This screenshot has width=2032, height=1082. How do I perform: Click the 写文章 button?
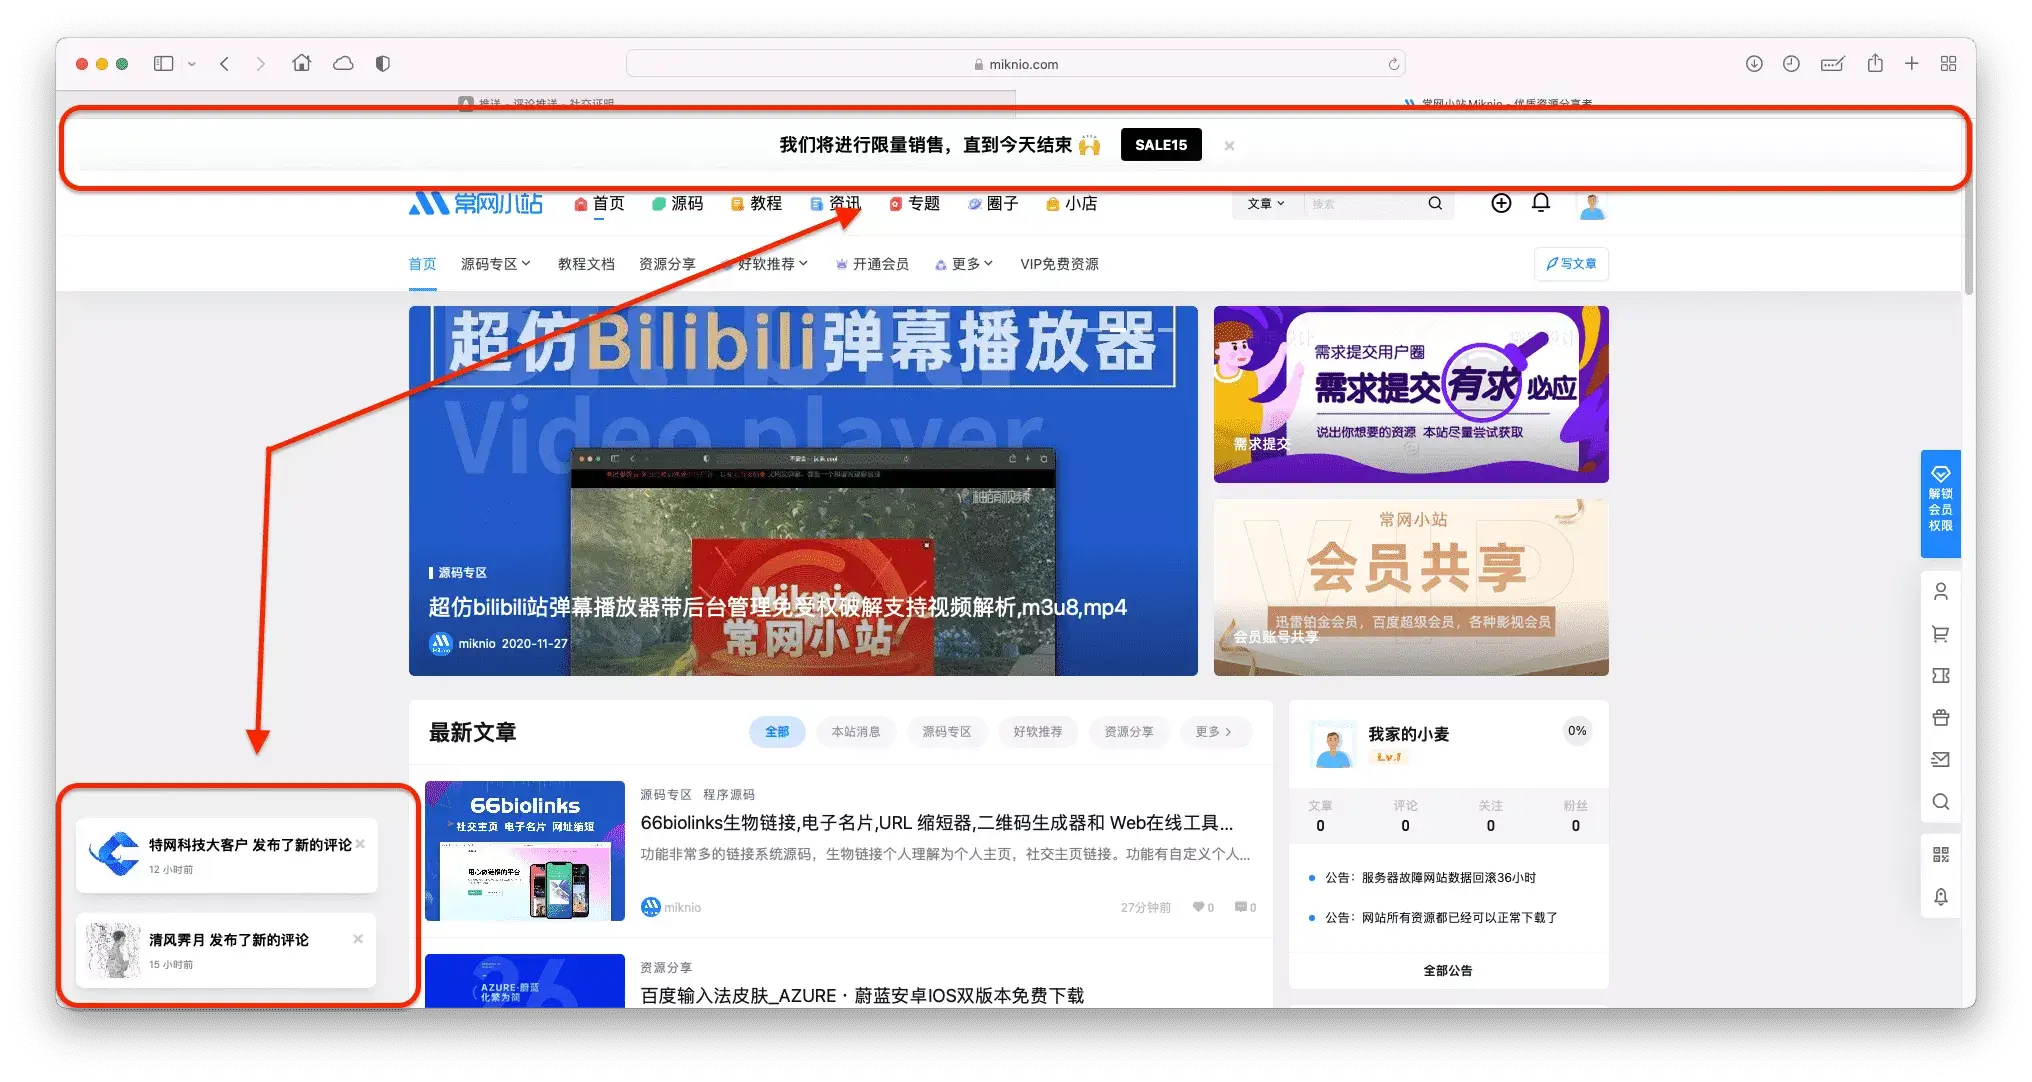click(x=1571, y=263)
